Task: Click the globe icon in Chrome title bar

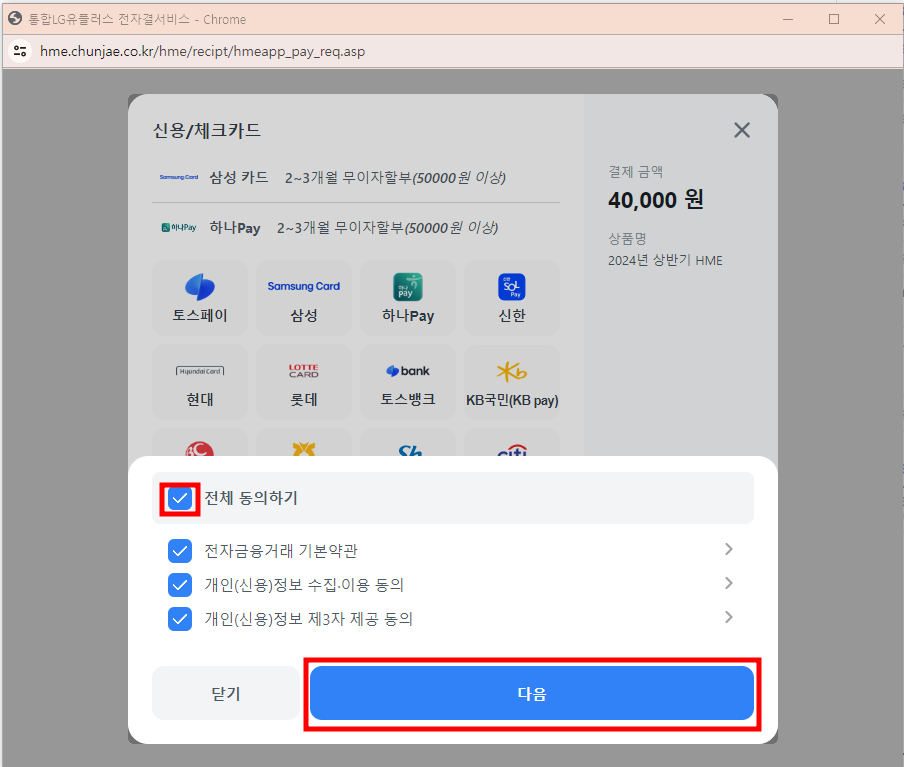Action: tap(15, 19)
